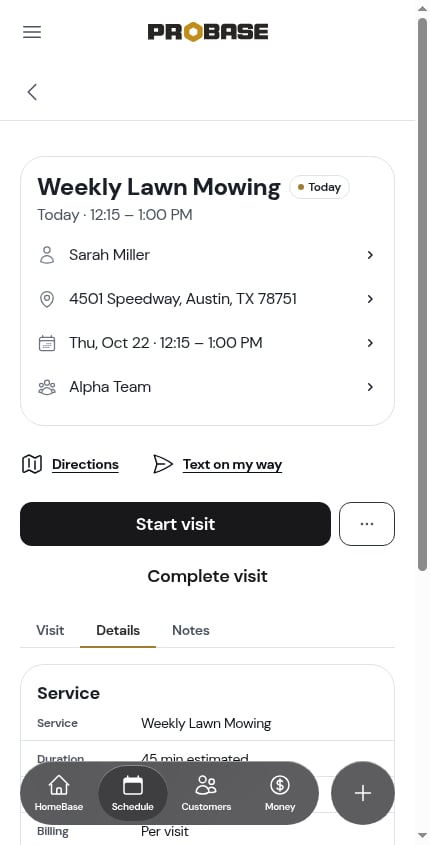Open the three-dots more options button
Viewport: 430px width, 845px height.
click(x=367, y=524)
